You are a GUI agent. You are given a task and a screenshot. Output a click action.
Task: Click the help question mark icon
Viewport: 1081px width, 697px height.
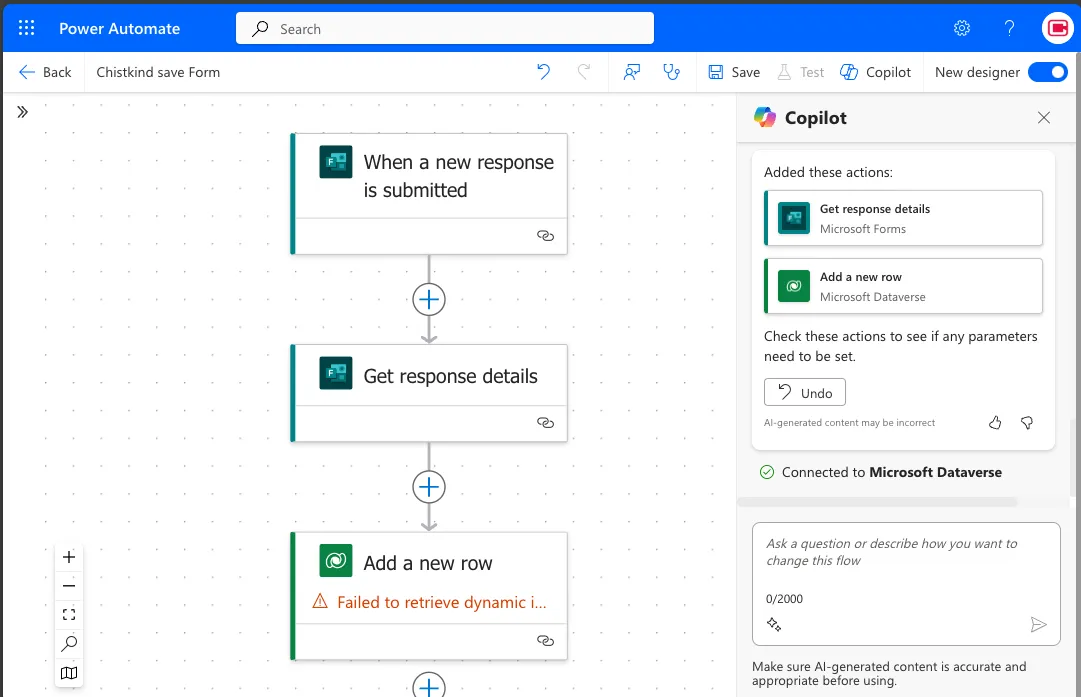tap(1010, 28)
